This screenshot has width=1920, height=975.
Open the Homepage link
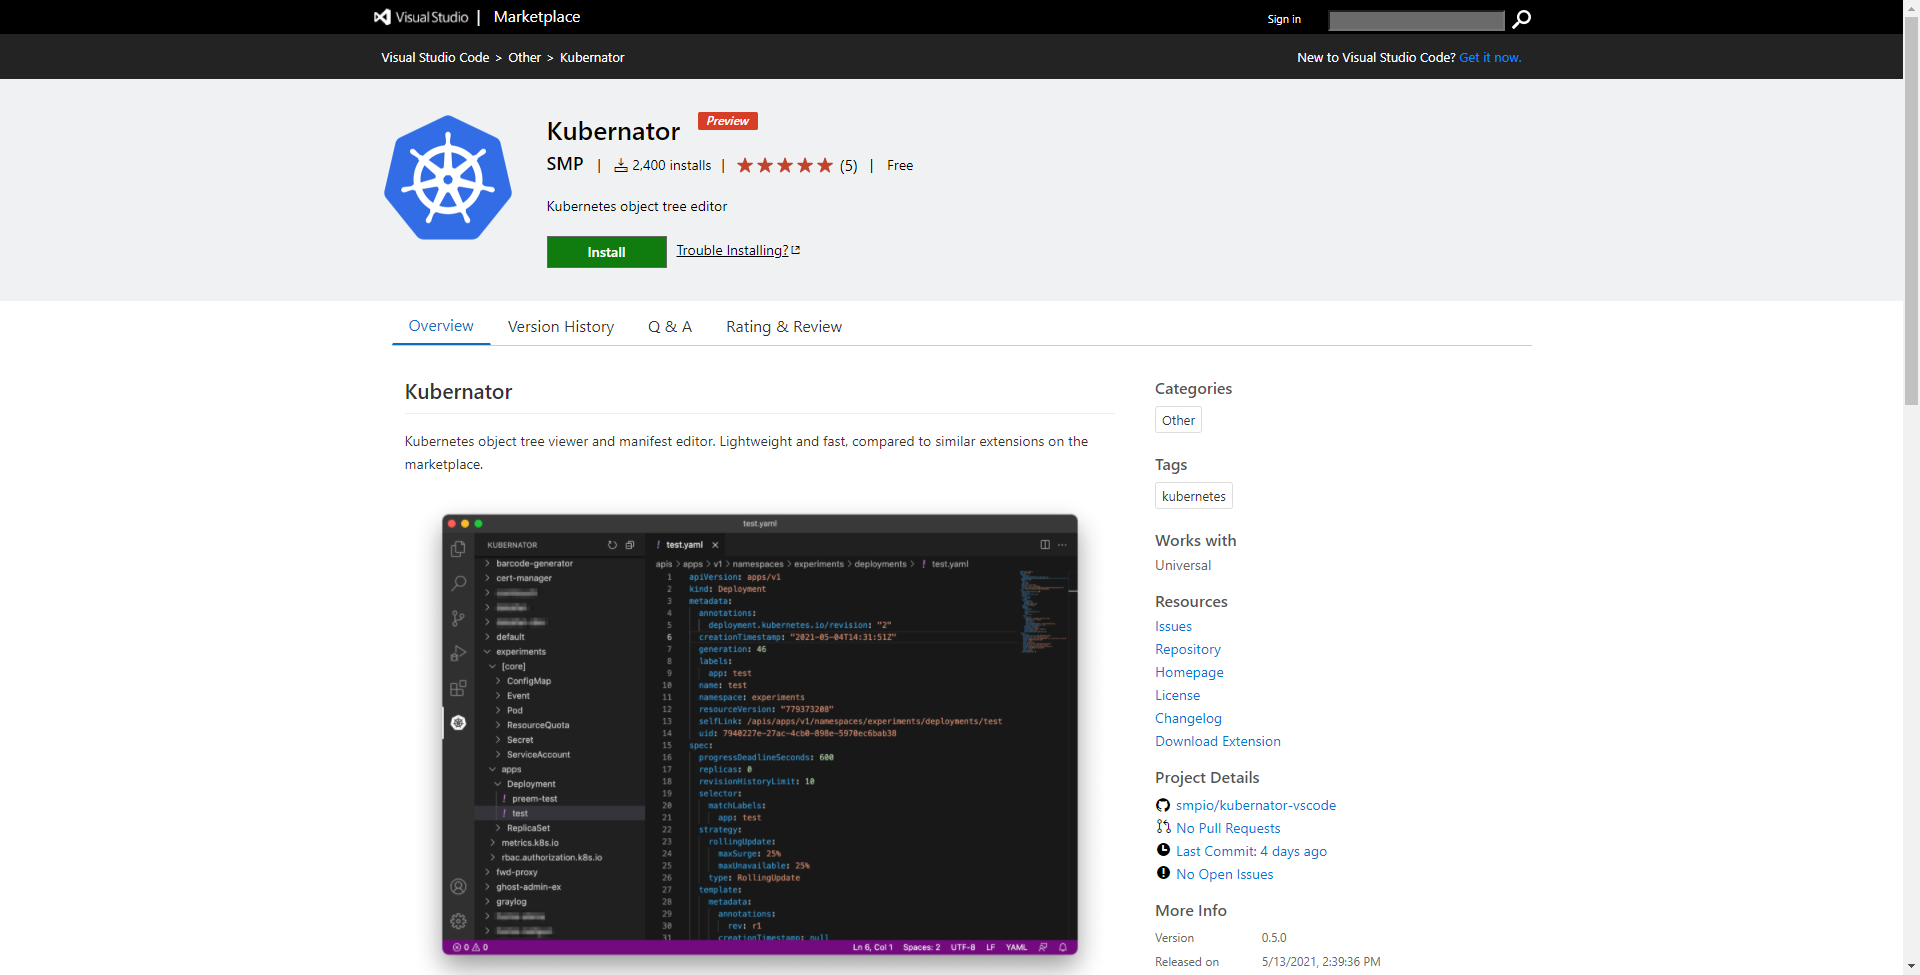click(1189, 672)
